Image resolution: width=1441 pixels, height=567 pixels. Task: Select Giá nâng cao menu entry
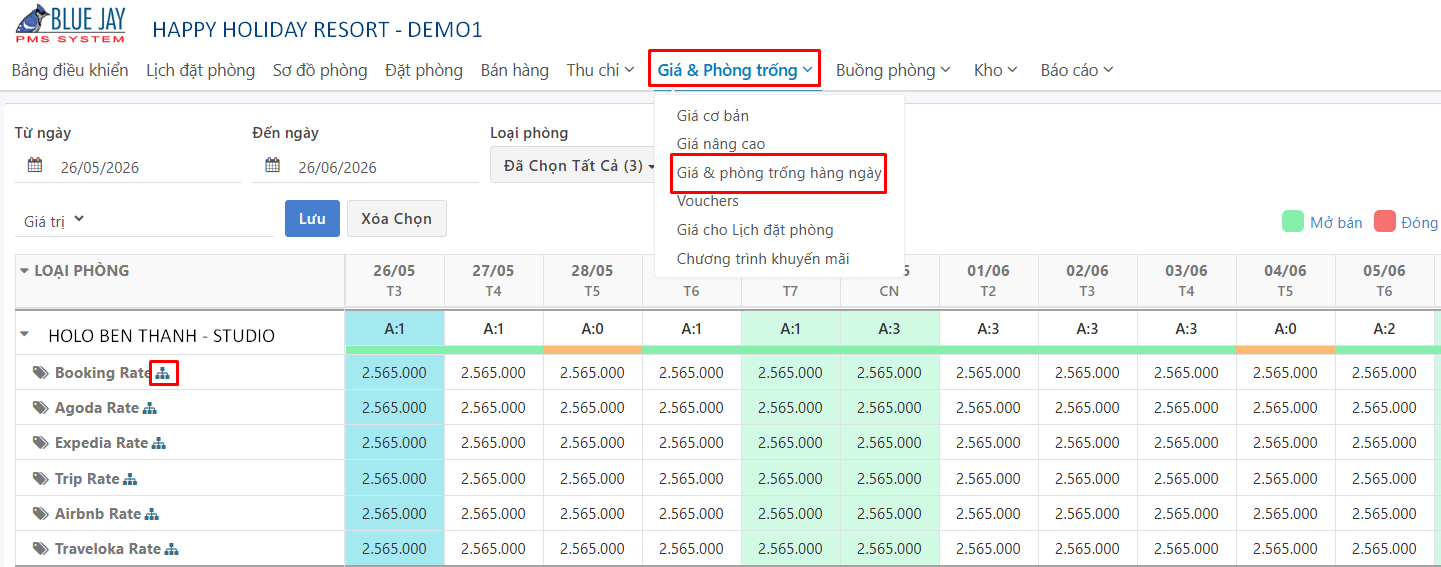[x=721, y=144]
